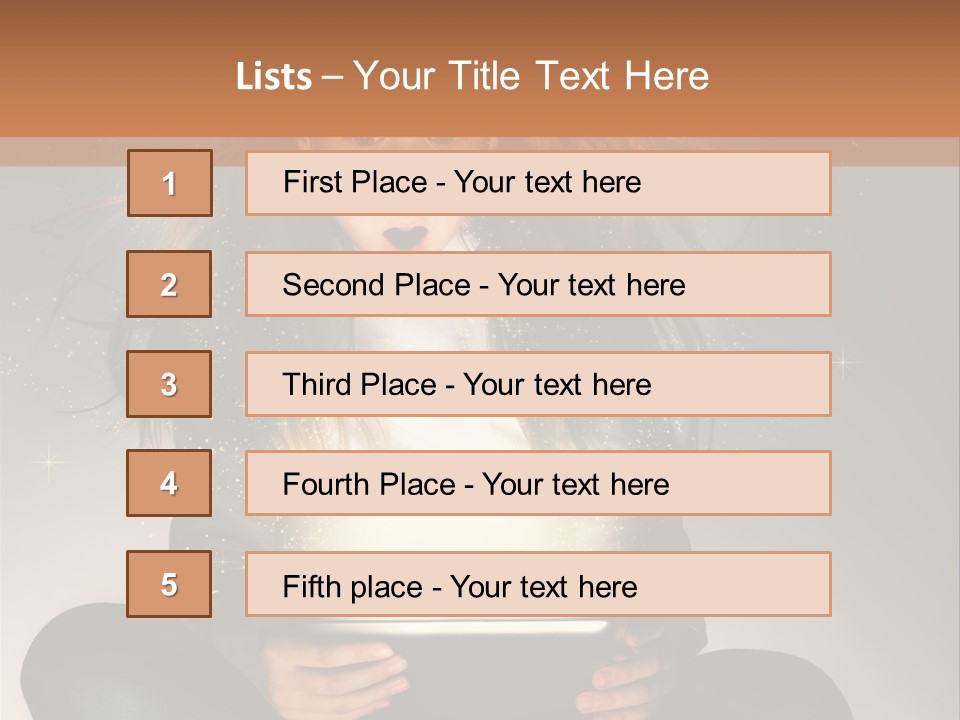Select the number 2 box

point(169,284)
